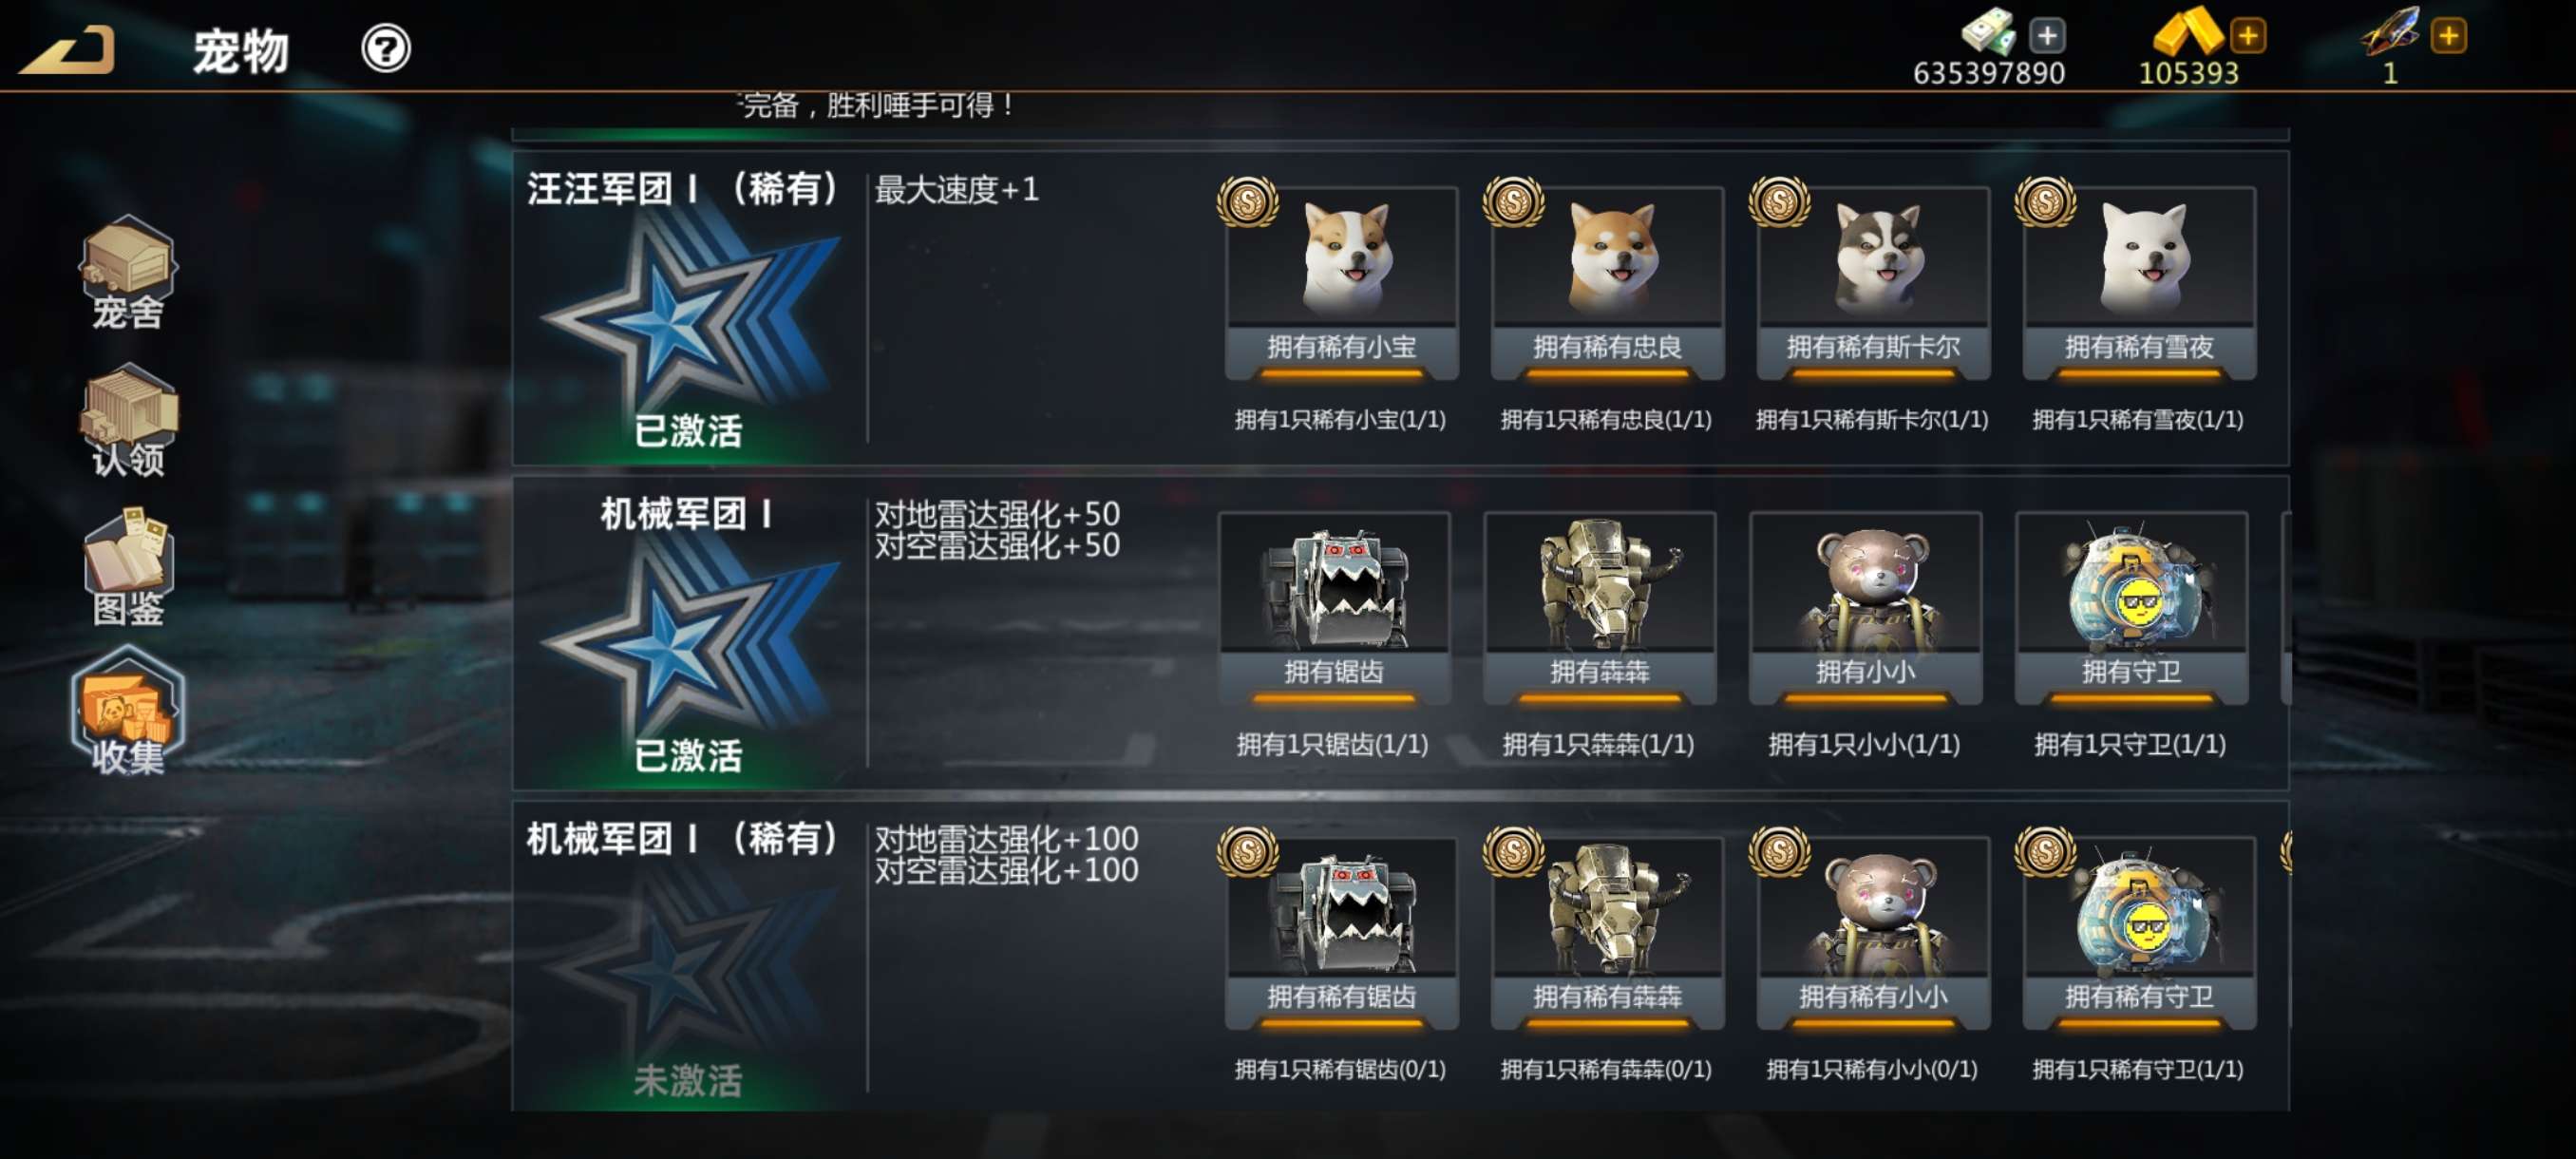Select the 收集 collection tab
The image size is (2576, 1159).
(128, 711)
